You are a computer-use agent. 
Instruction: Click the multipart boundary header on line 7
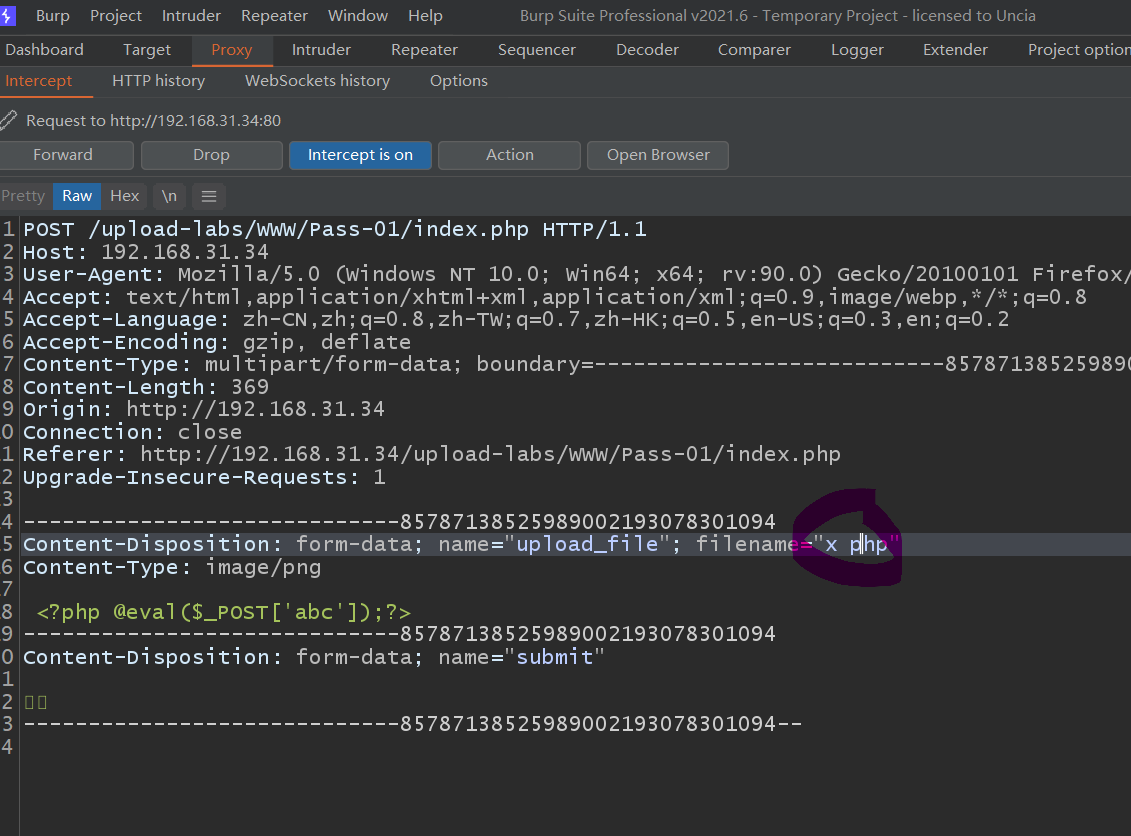point(577,364)
